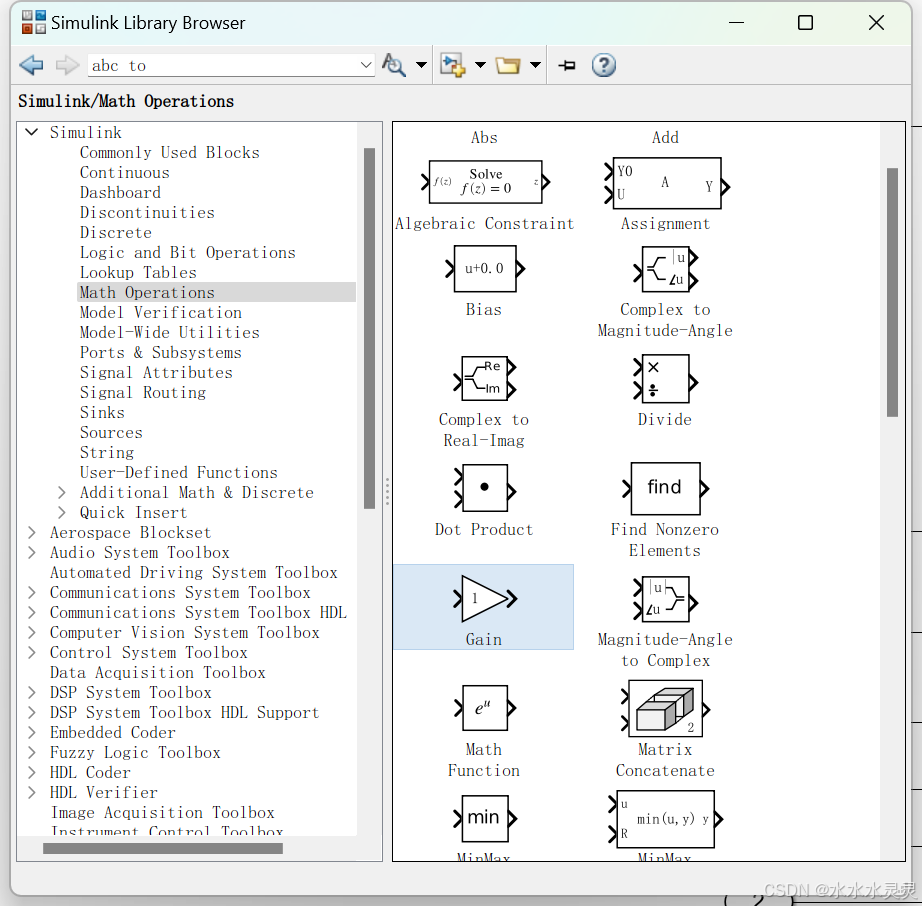Open the search options dropdown arrow
This screenshot has width=922, height=906.
pyautogui.click(x=421, y=65)
